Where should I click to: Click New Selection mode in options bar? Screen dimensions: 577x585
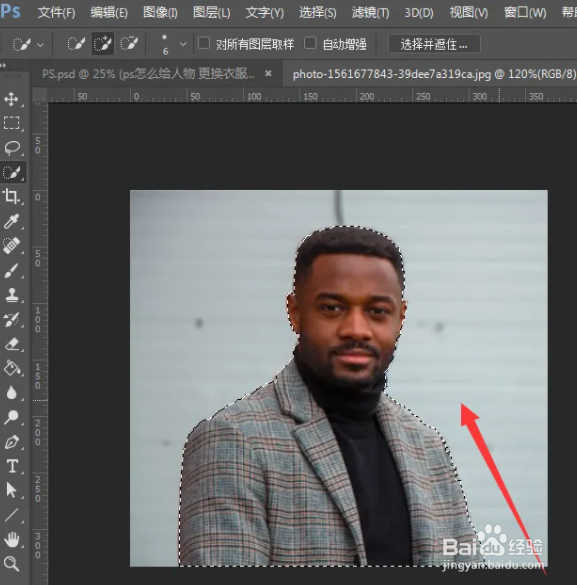pyautogui.click(x=76, y=44)
